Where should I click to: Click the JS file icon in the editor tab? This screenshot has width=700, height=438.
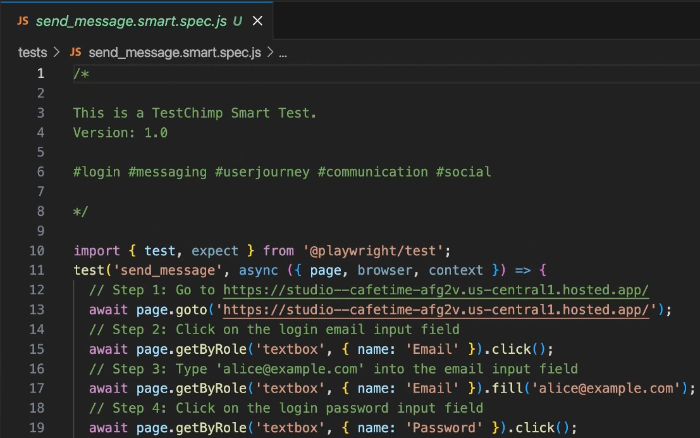click(x=22, y=21)
